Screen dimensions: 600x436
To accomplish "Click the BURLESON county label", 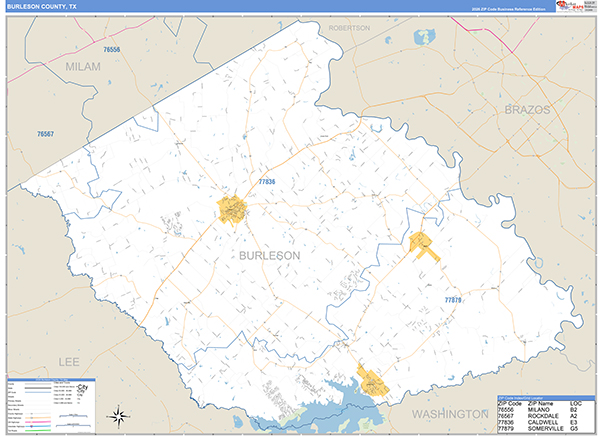I will 270,256.
